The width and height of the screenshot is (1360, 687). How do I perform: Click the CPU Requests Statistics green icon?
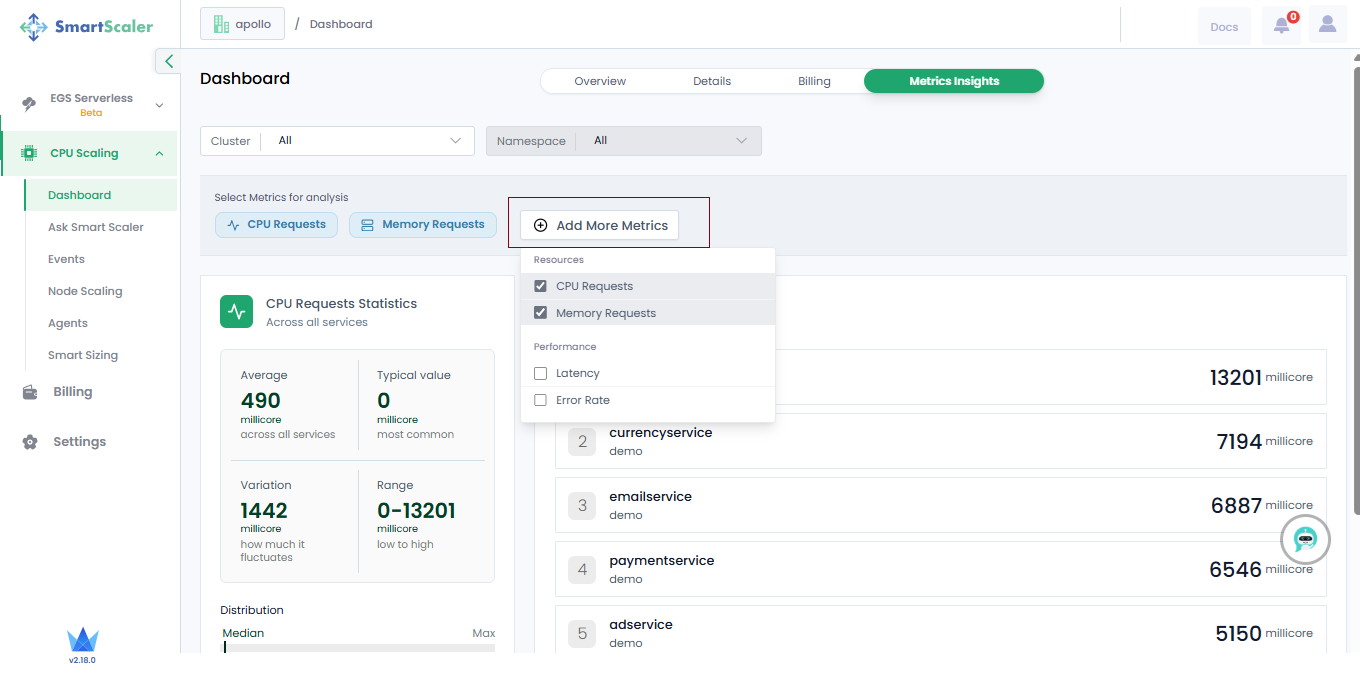tap(237, 311)
